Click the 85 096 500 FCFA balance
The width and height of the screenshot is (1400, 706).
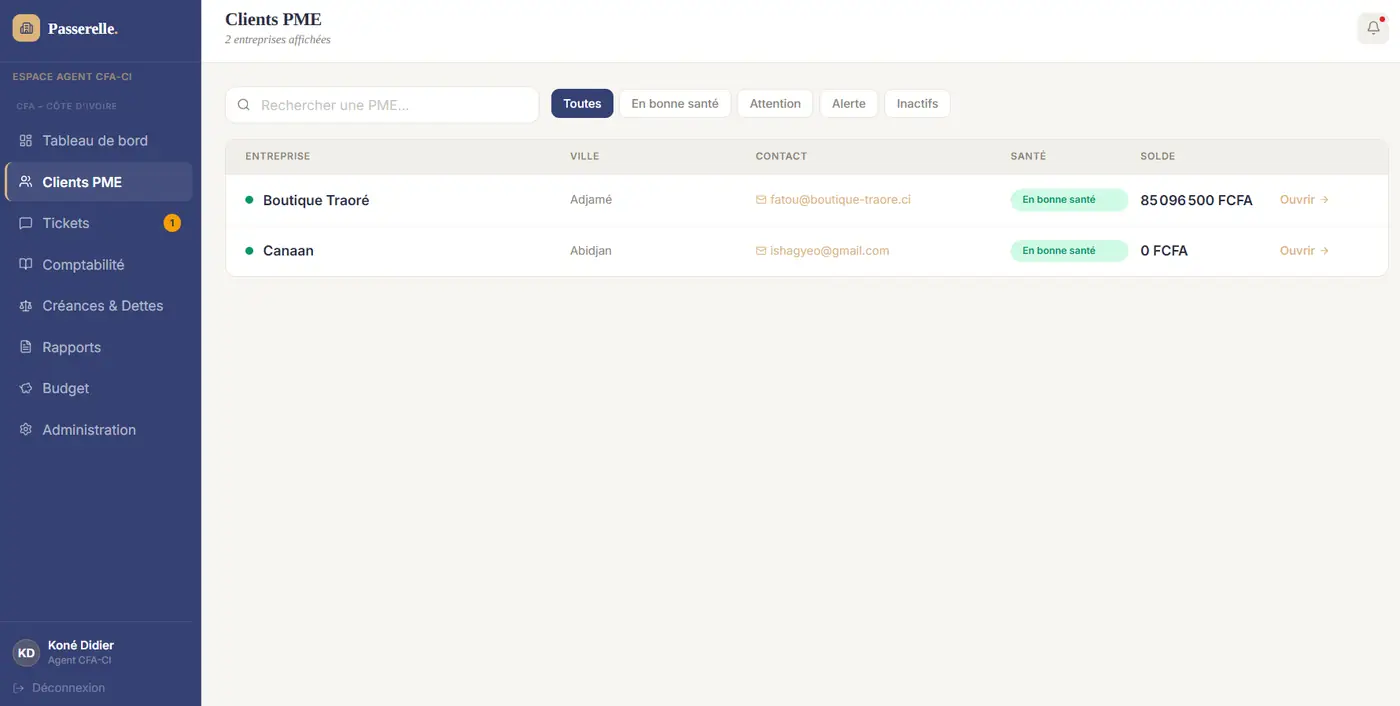(1196, 200)
